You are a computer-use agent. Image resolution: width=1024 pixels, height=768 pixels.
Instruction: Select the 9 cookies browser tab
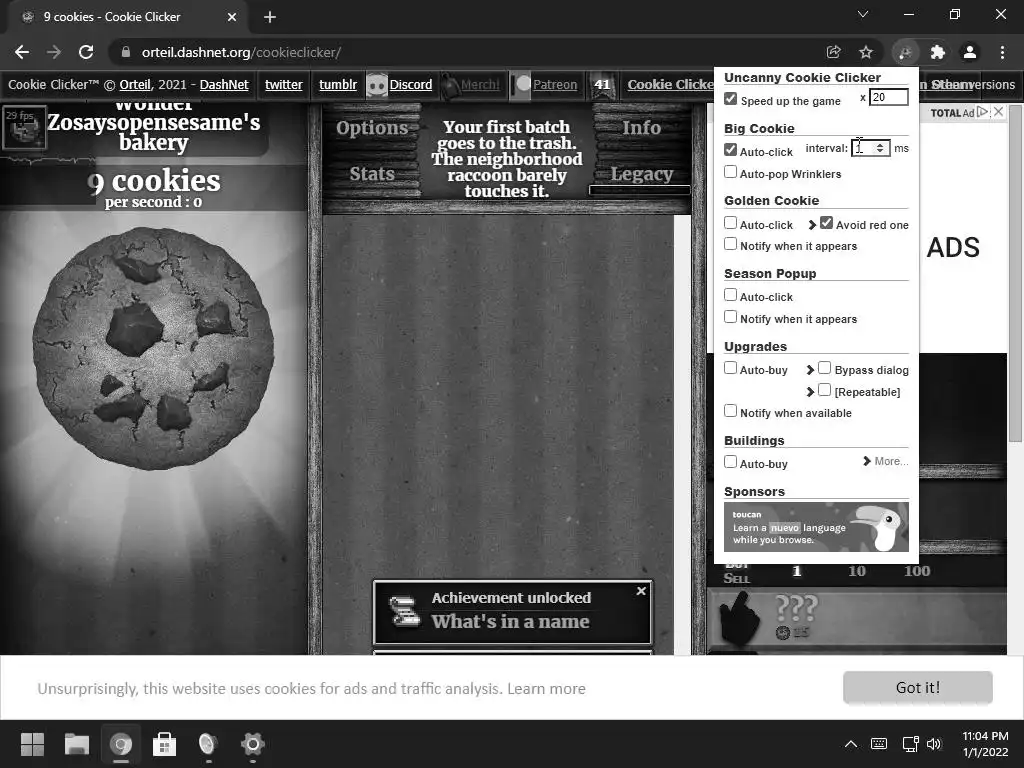coord(127,17)
